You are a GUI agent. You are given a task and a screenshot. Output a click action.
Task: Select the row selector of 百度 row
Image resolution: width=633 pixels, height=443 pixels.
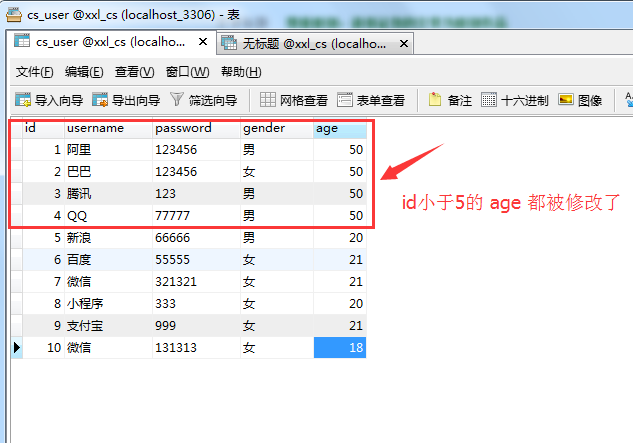[17, 259]
